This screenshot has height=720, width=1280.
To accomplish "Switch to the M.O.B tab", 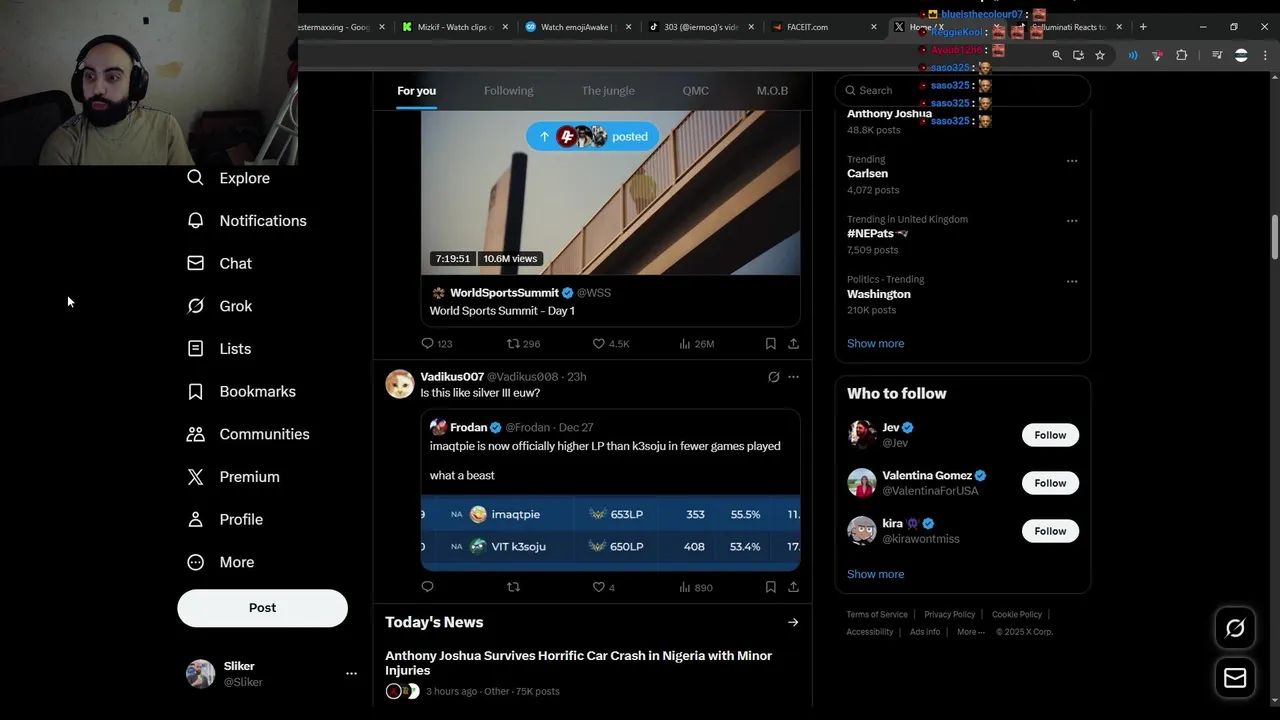I will pos(772,91).
